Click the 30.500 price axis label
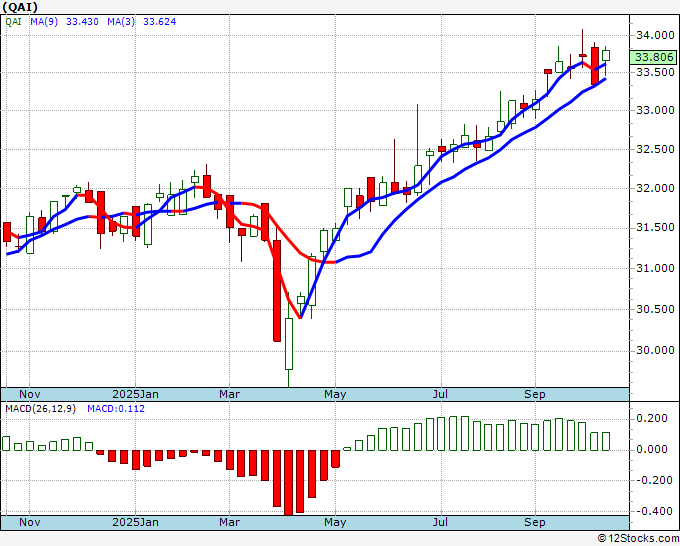This screenshot has width=680, height=546. [655, 309]
